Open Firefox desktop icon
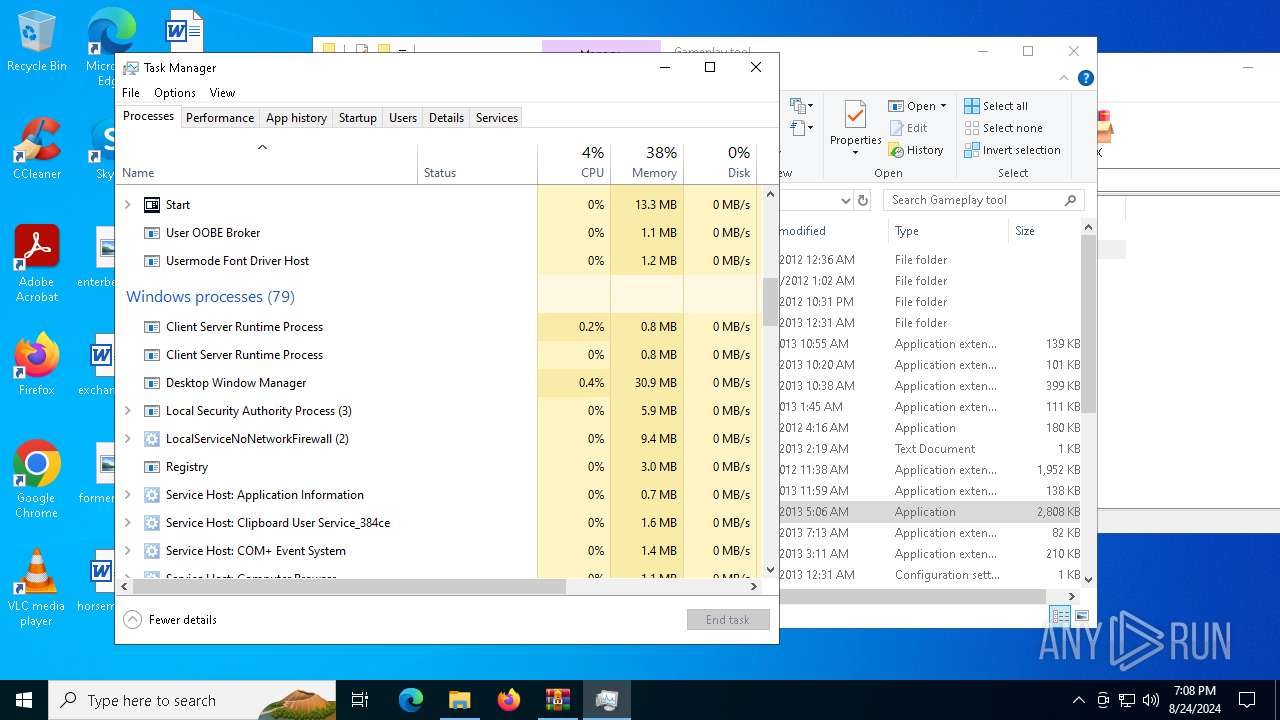The width and height of the screenshot is (1280, 720). [x=36, y=365]
